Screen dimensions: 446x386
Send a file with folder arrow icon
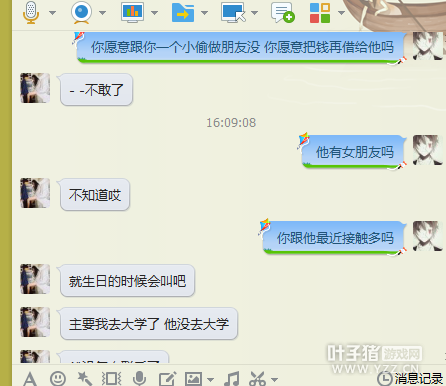coord(183,13)
